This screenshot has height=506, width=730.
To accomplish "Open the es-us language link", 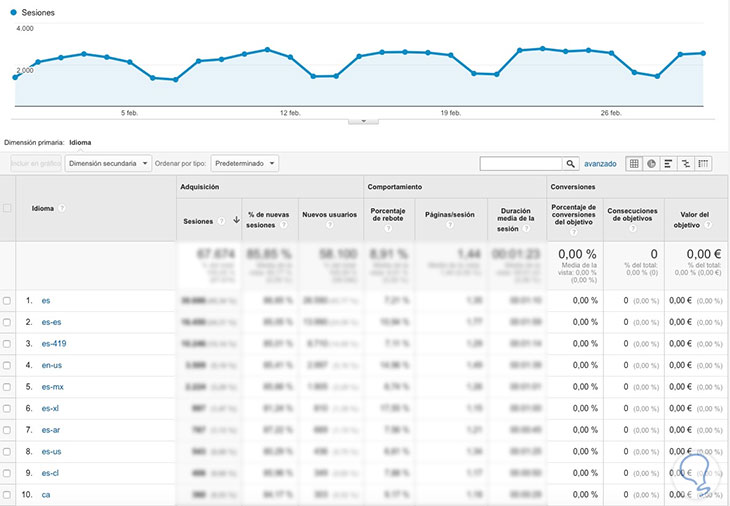I will point(51,452).
